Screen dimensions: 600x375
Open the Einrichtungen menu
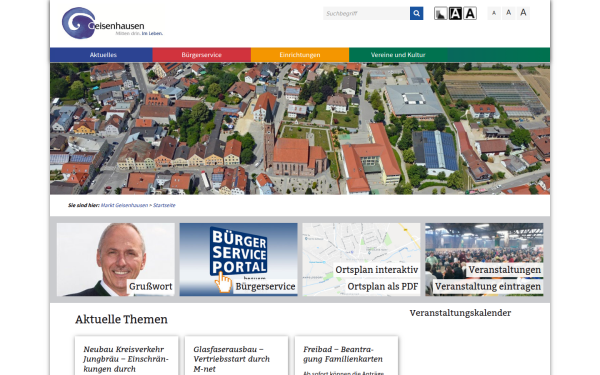(x=300, y=55)
